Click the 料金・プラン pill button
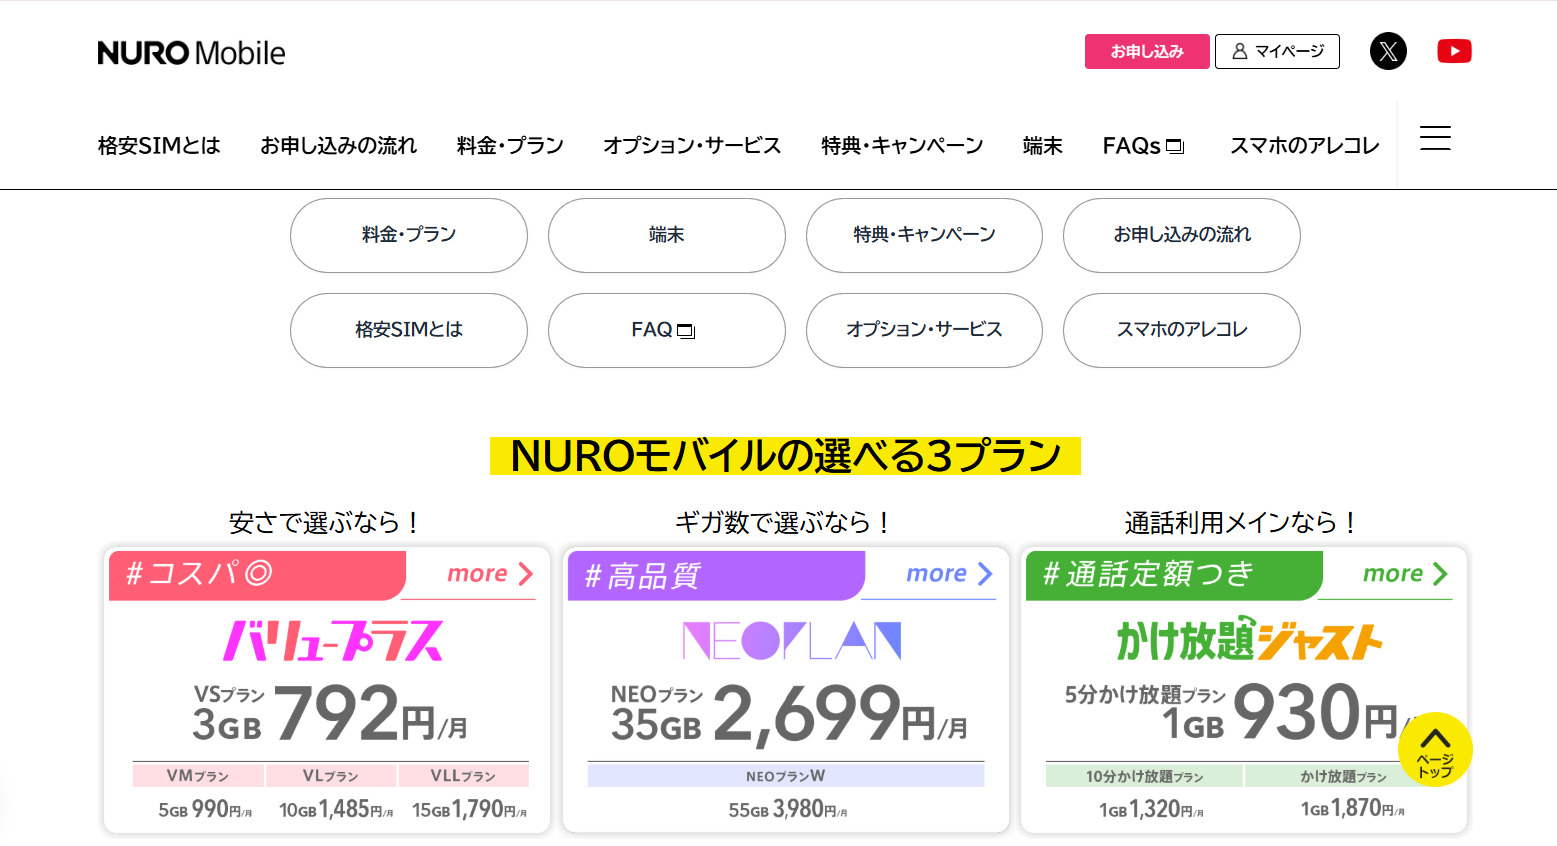Screen dimensions: 1557x846 pos(409,235)
